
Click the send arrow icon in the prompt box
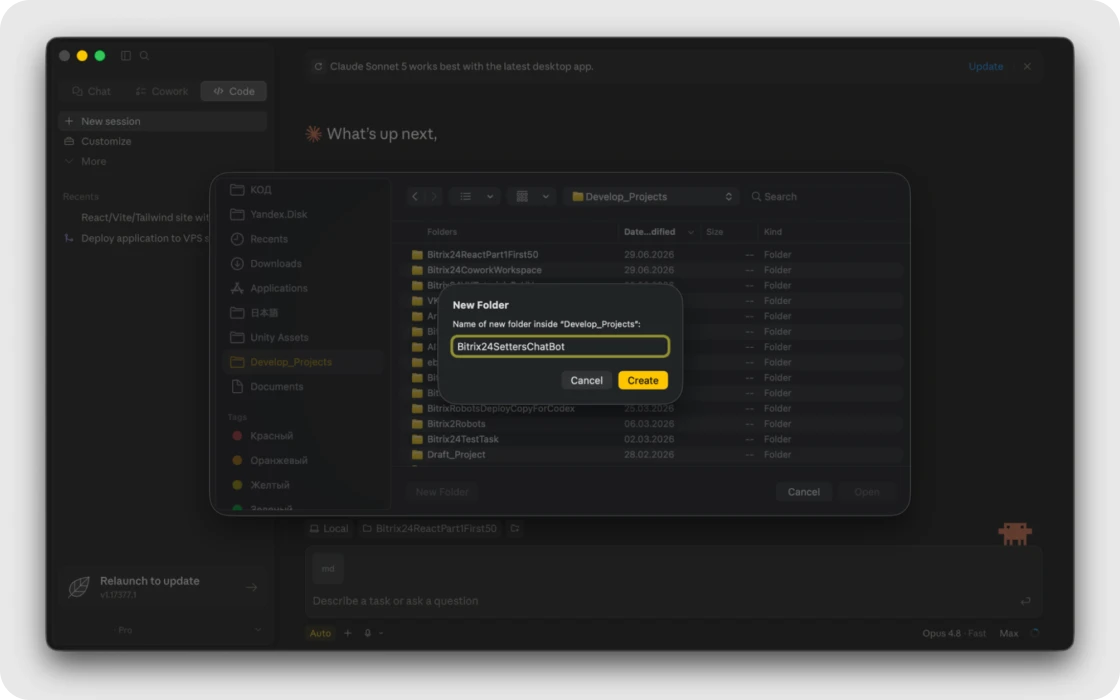click(x=1026, y=601)
